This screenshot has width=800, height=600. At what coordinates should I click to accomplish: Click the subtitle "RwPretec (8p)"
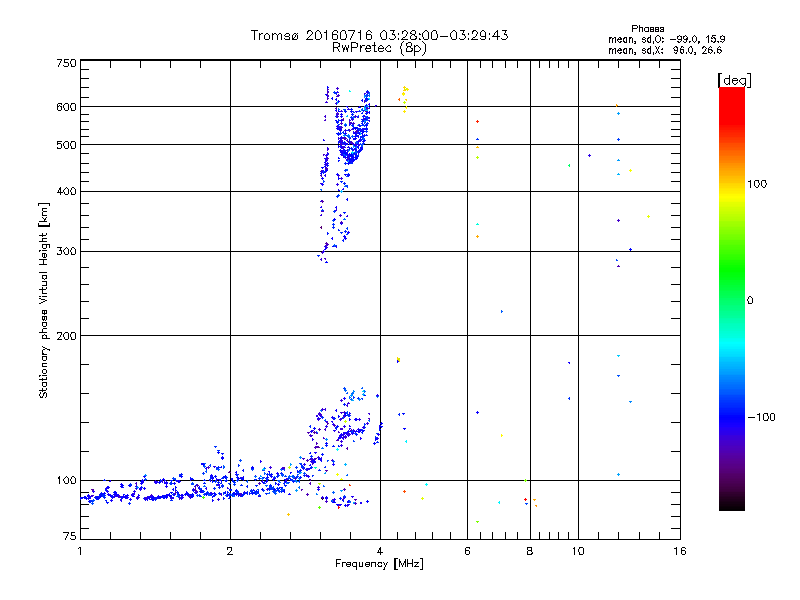(x=379, y=48)
